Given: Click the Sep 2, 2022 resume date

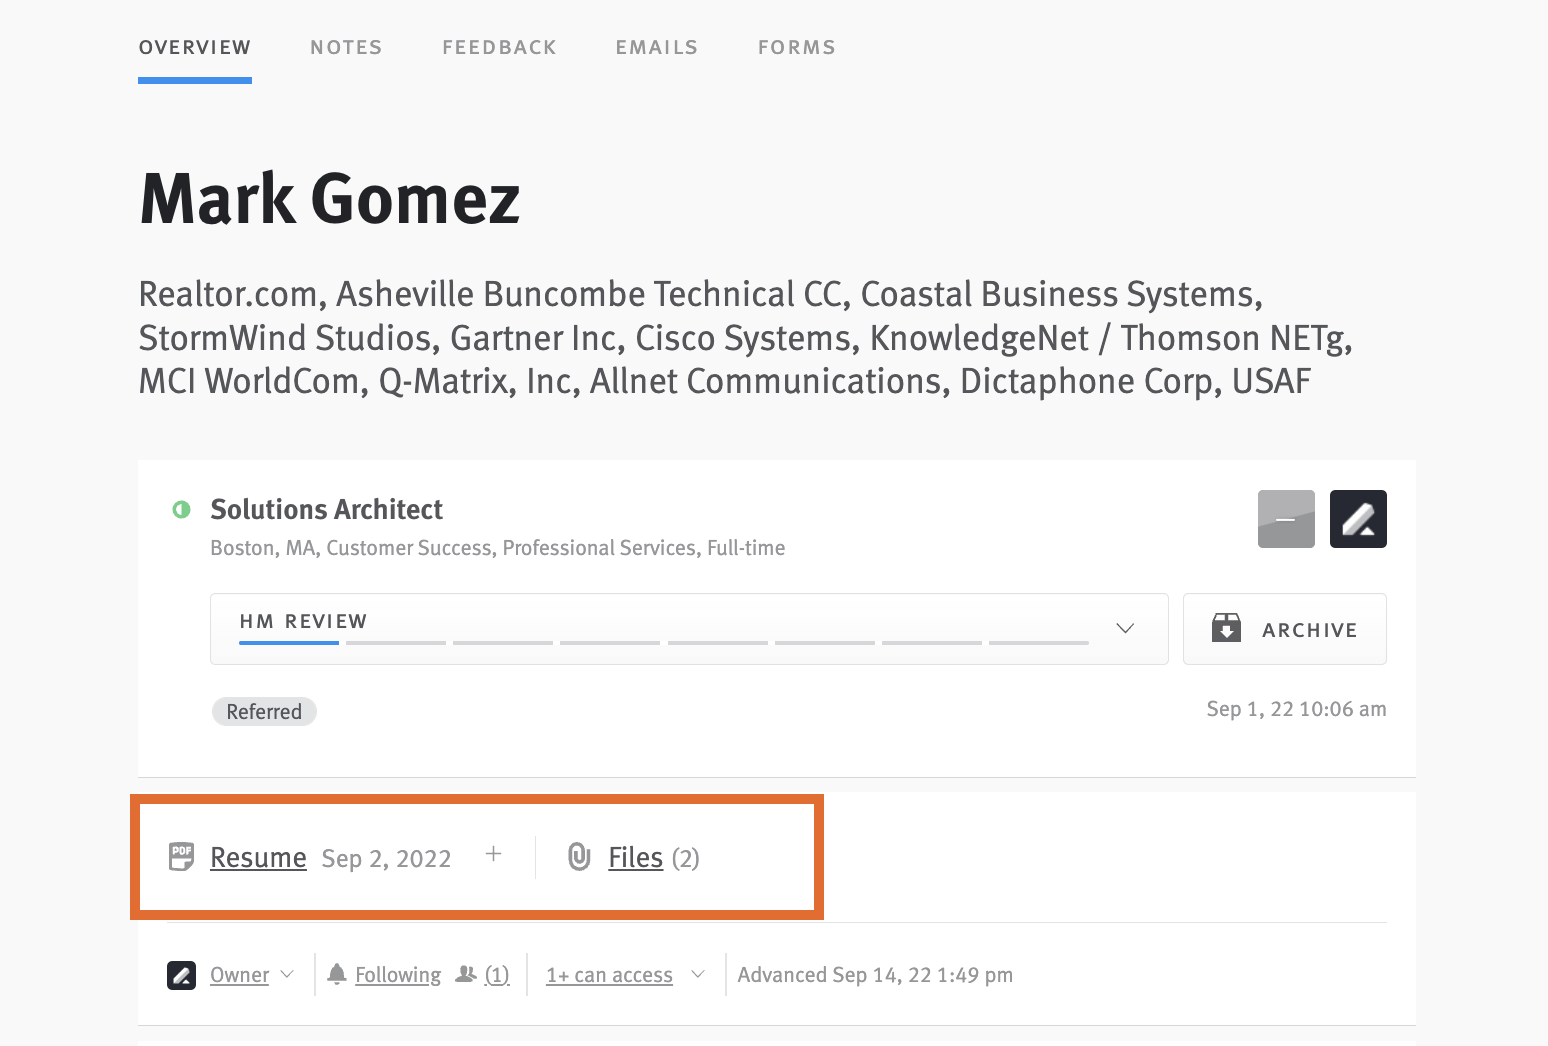Looking at the screenshot, I should (386, 859).
